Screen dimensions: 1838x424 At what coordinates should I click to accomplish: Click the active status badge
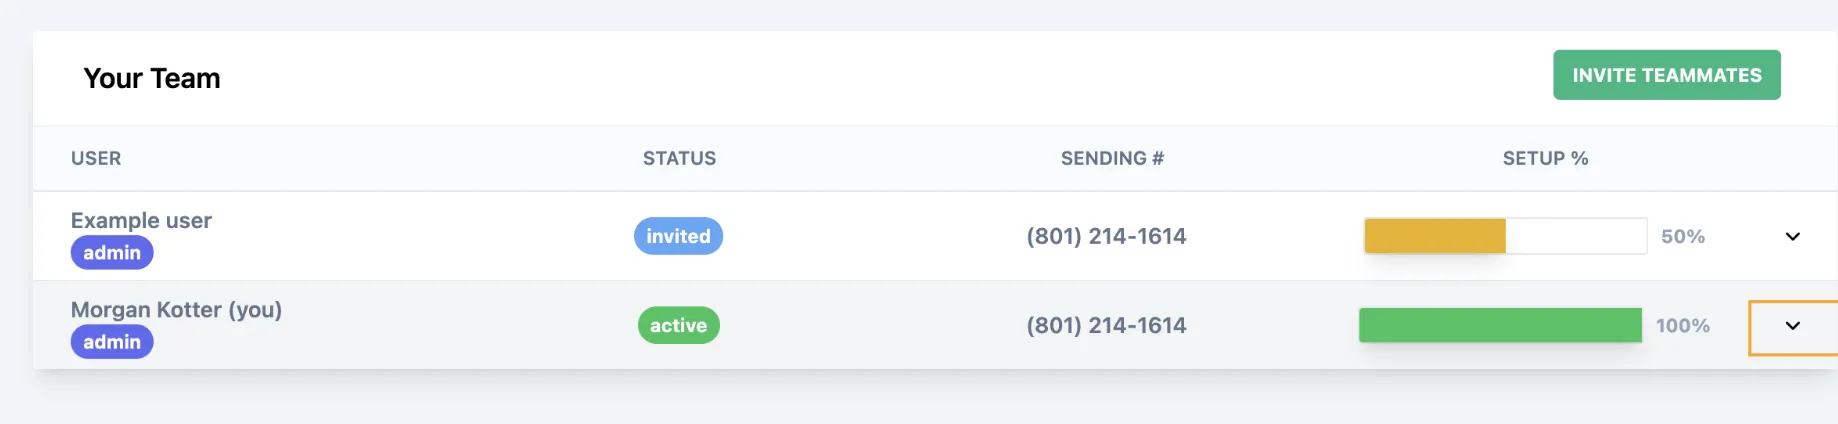pos(678,325)
